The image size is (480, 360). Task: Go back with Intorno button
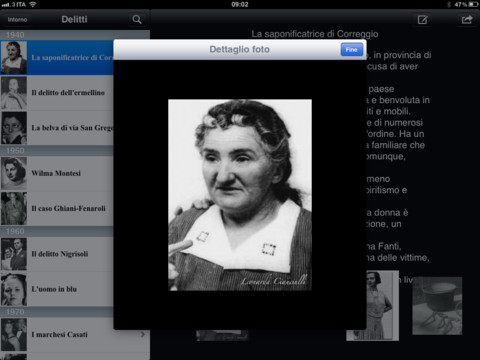(x=17, y=20)
